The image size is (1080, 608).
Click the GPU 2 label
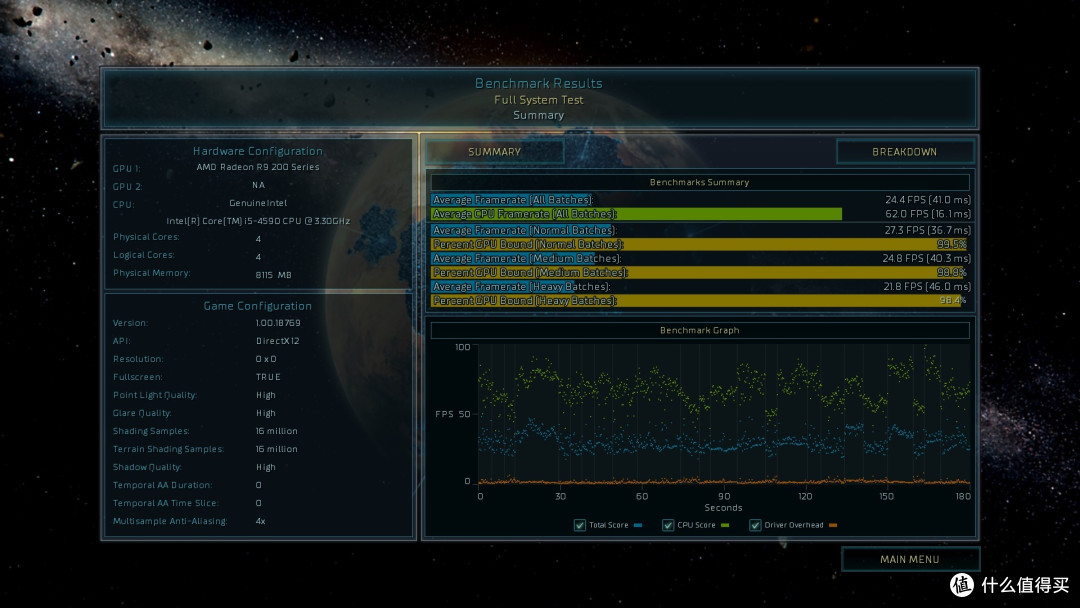[127, 187]
